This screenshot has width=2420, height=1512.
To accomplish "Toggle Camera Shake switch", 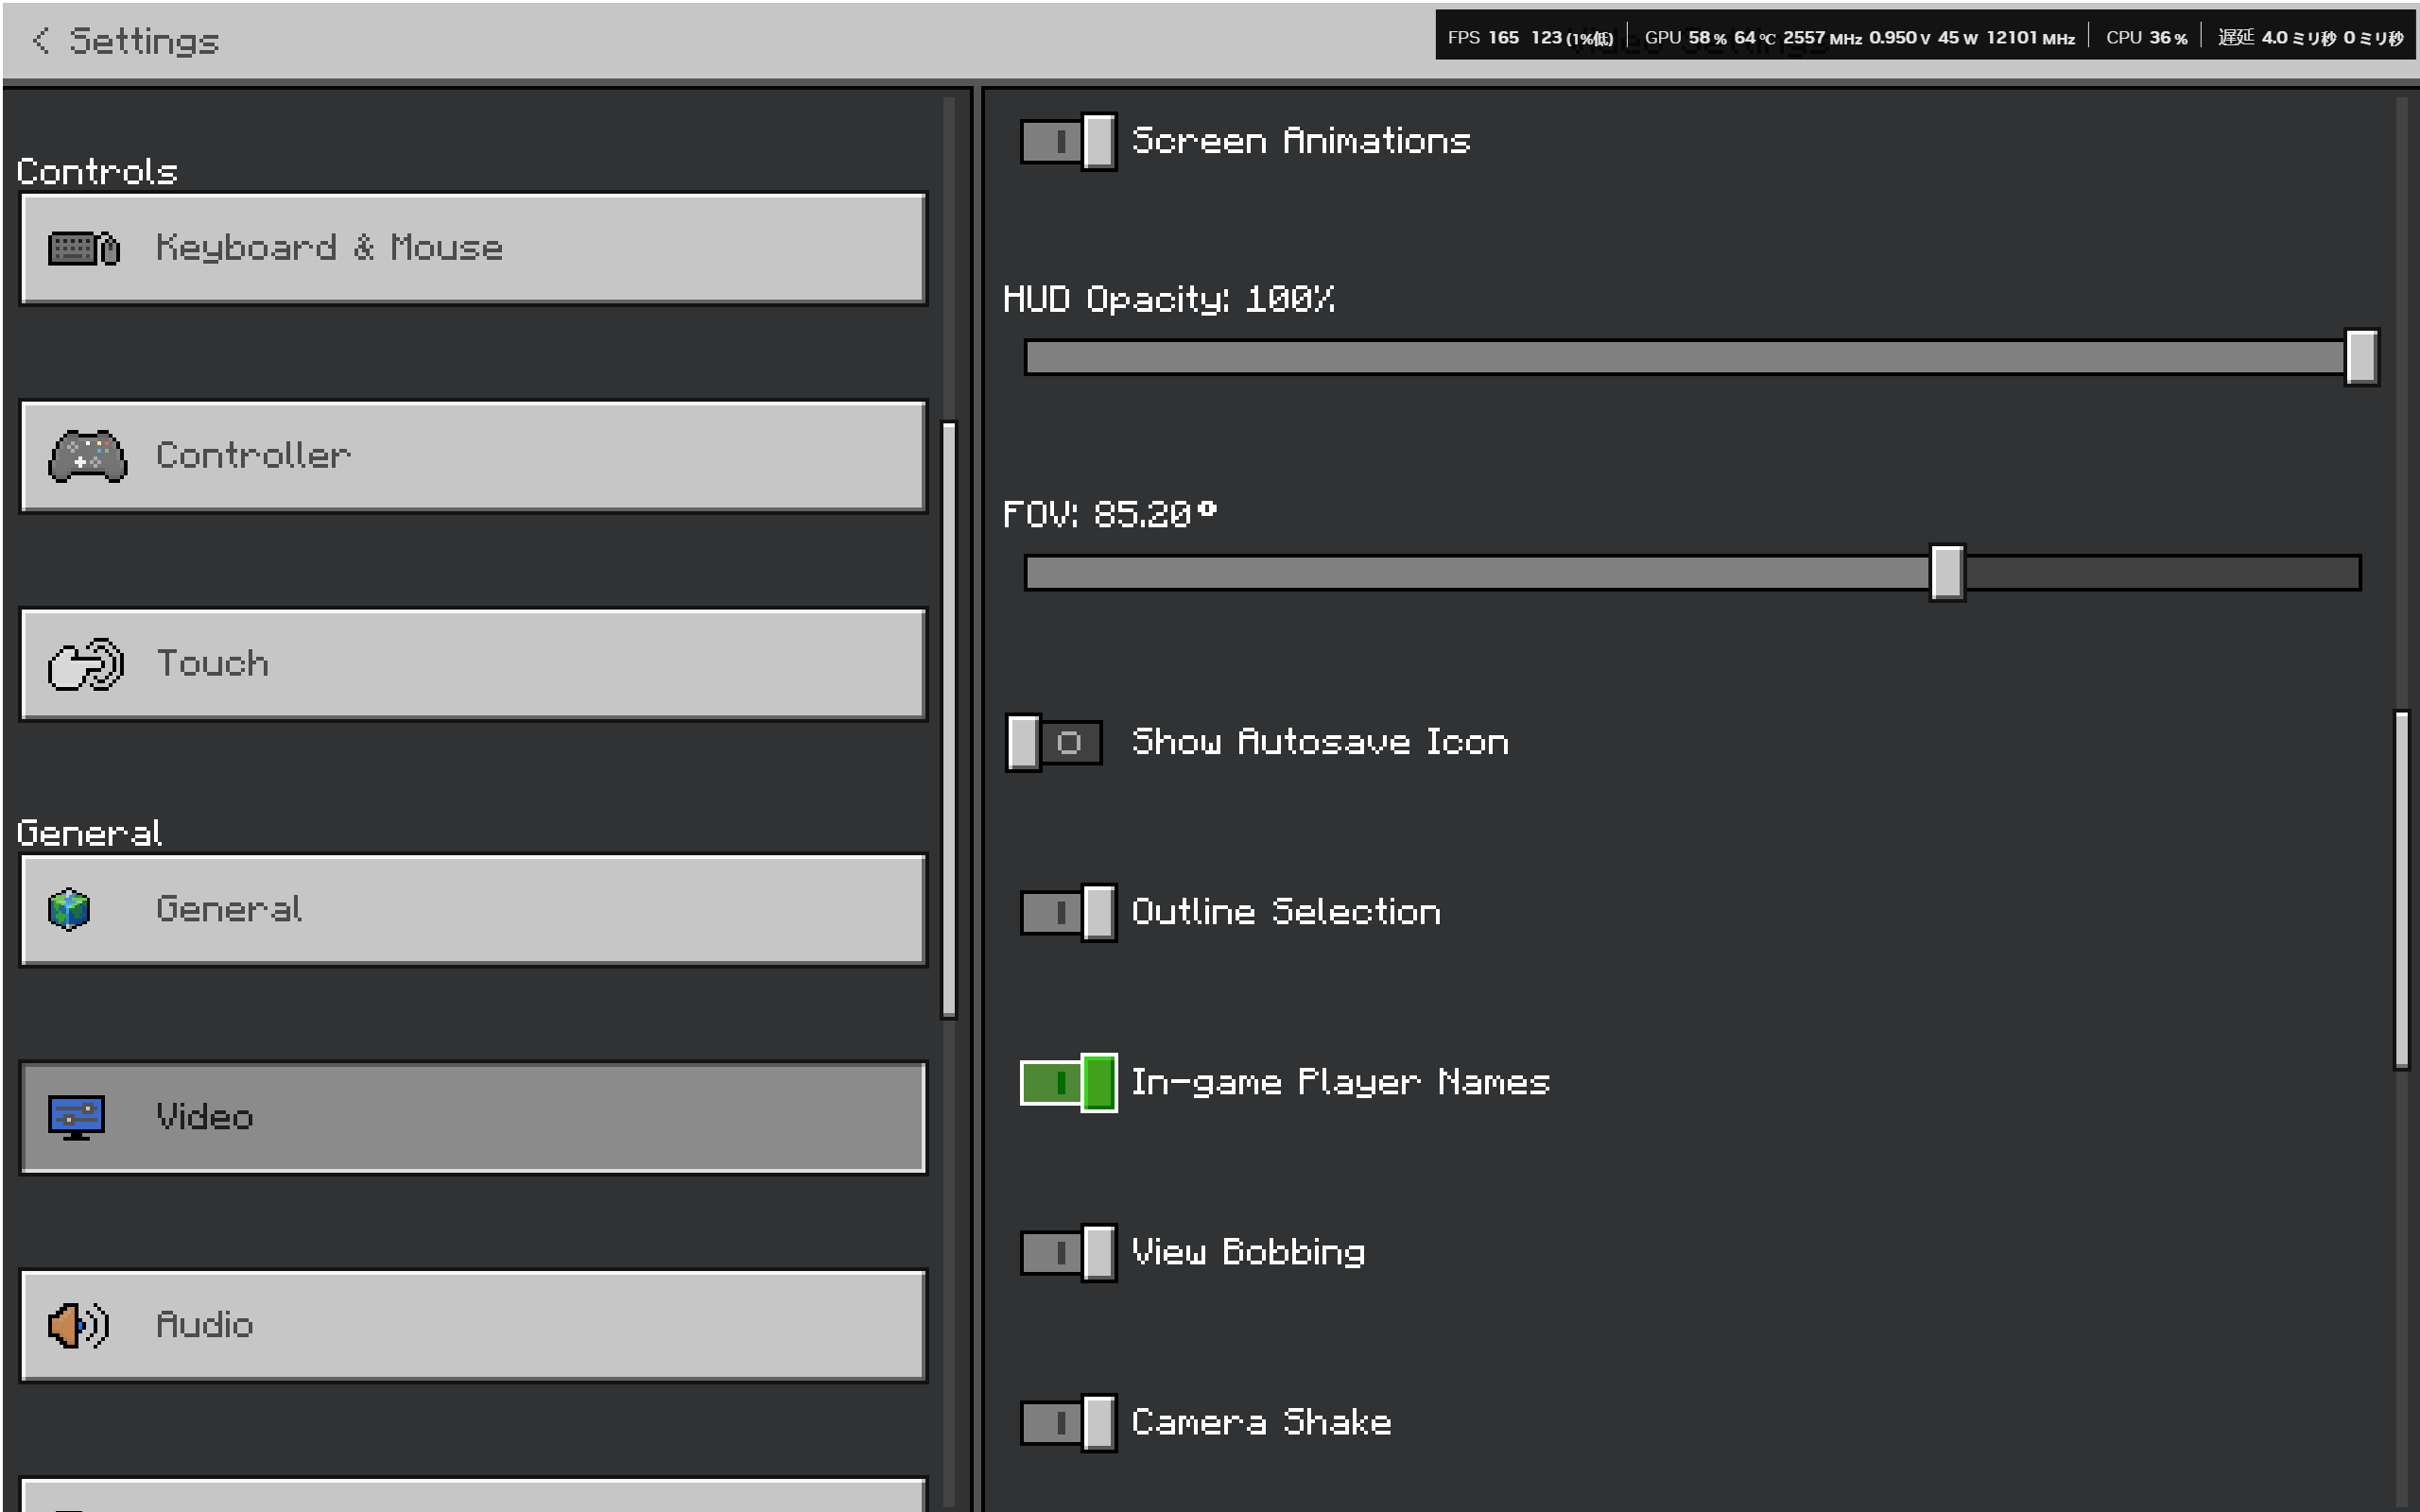I will [1067, 1422].
